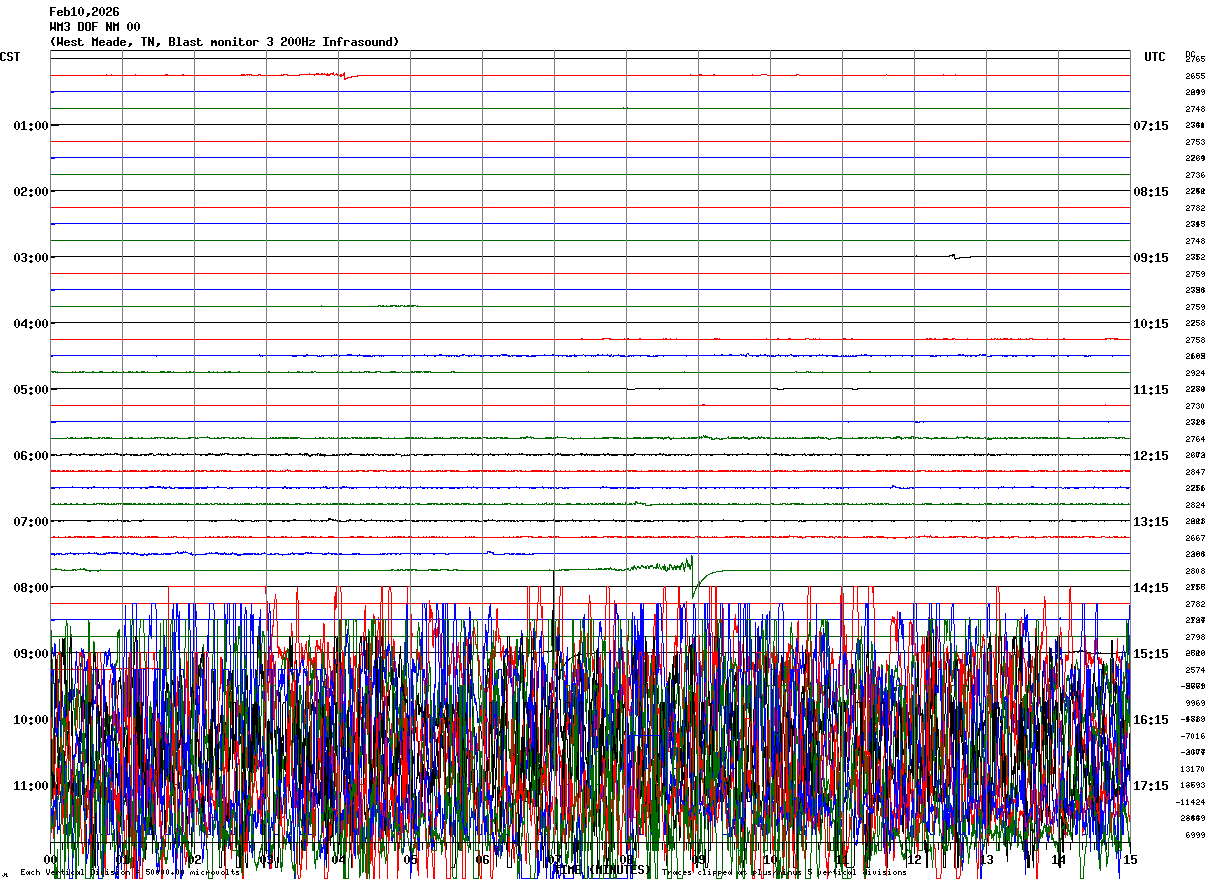Click the "07:15" UTC time label
Image resolution: width=1210 pixels, height=886 pixels.
coord(1151,126)
